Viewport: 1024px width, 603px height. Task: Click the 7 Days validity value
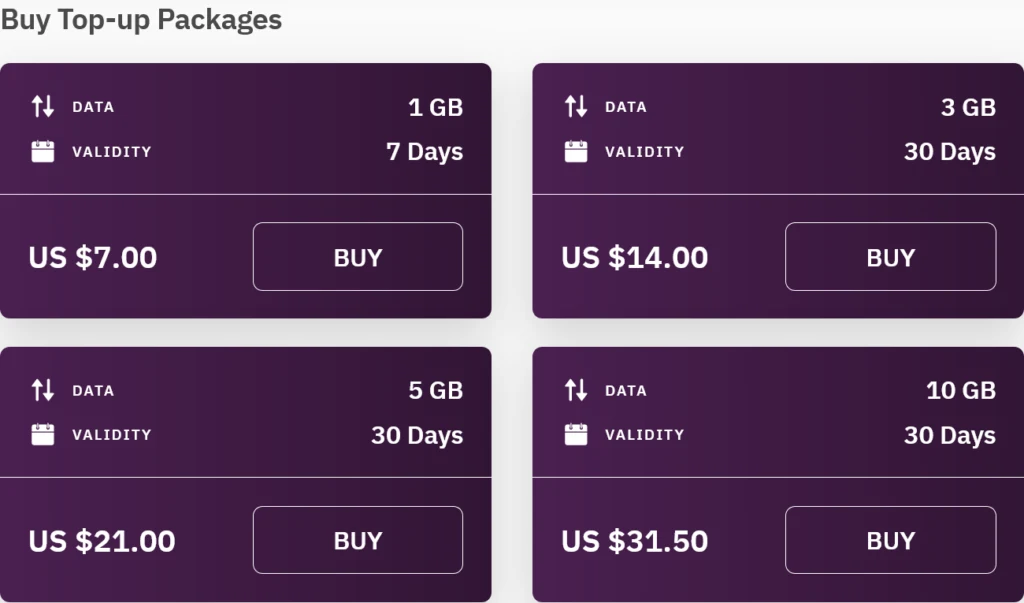tap(424, 152)
